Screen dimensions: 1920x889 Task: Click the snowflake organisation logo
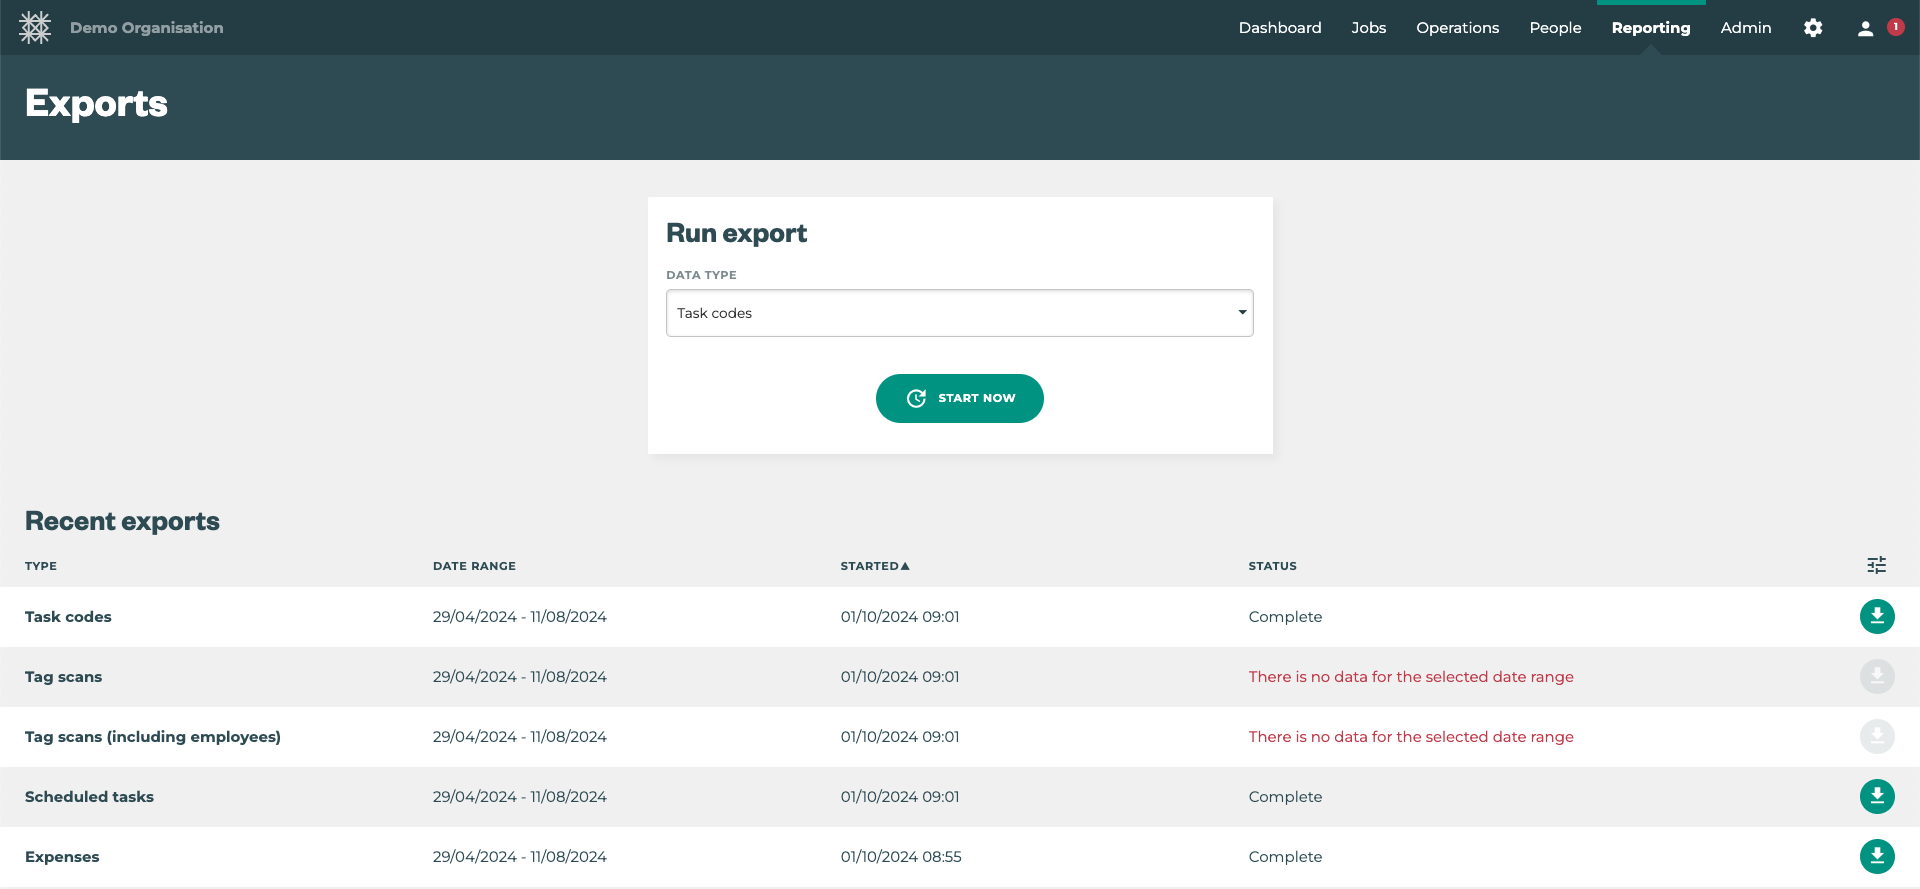35,28
